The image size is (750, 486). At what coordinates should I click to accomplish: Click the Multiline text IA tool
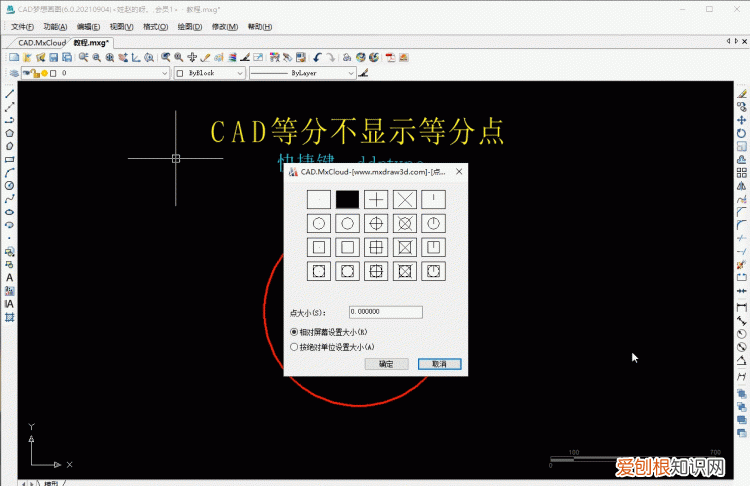pyautogui.click(x=10, y=304)
